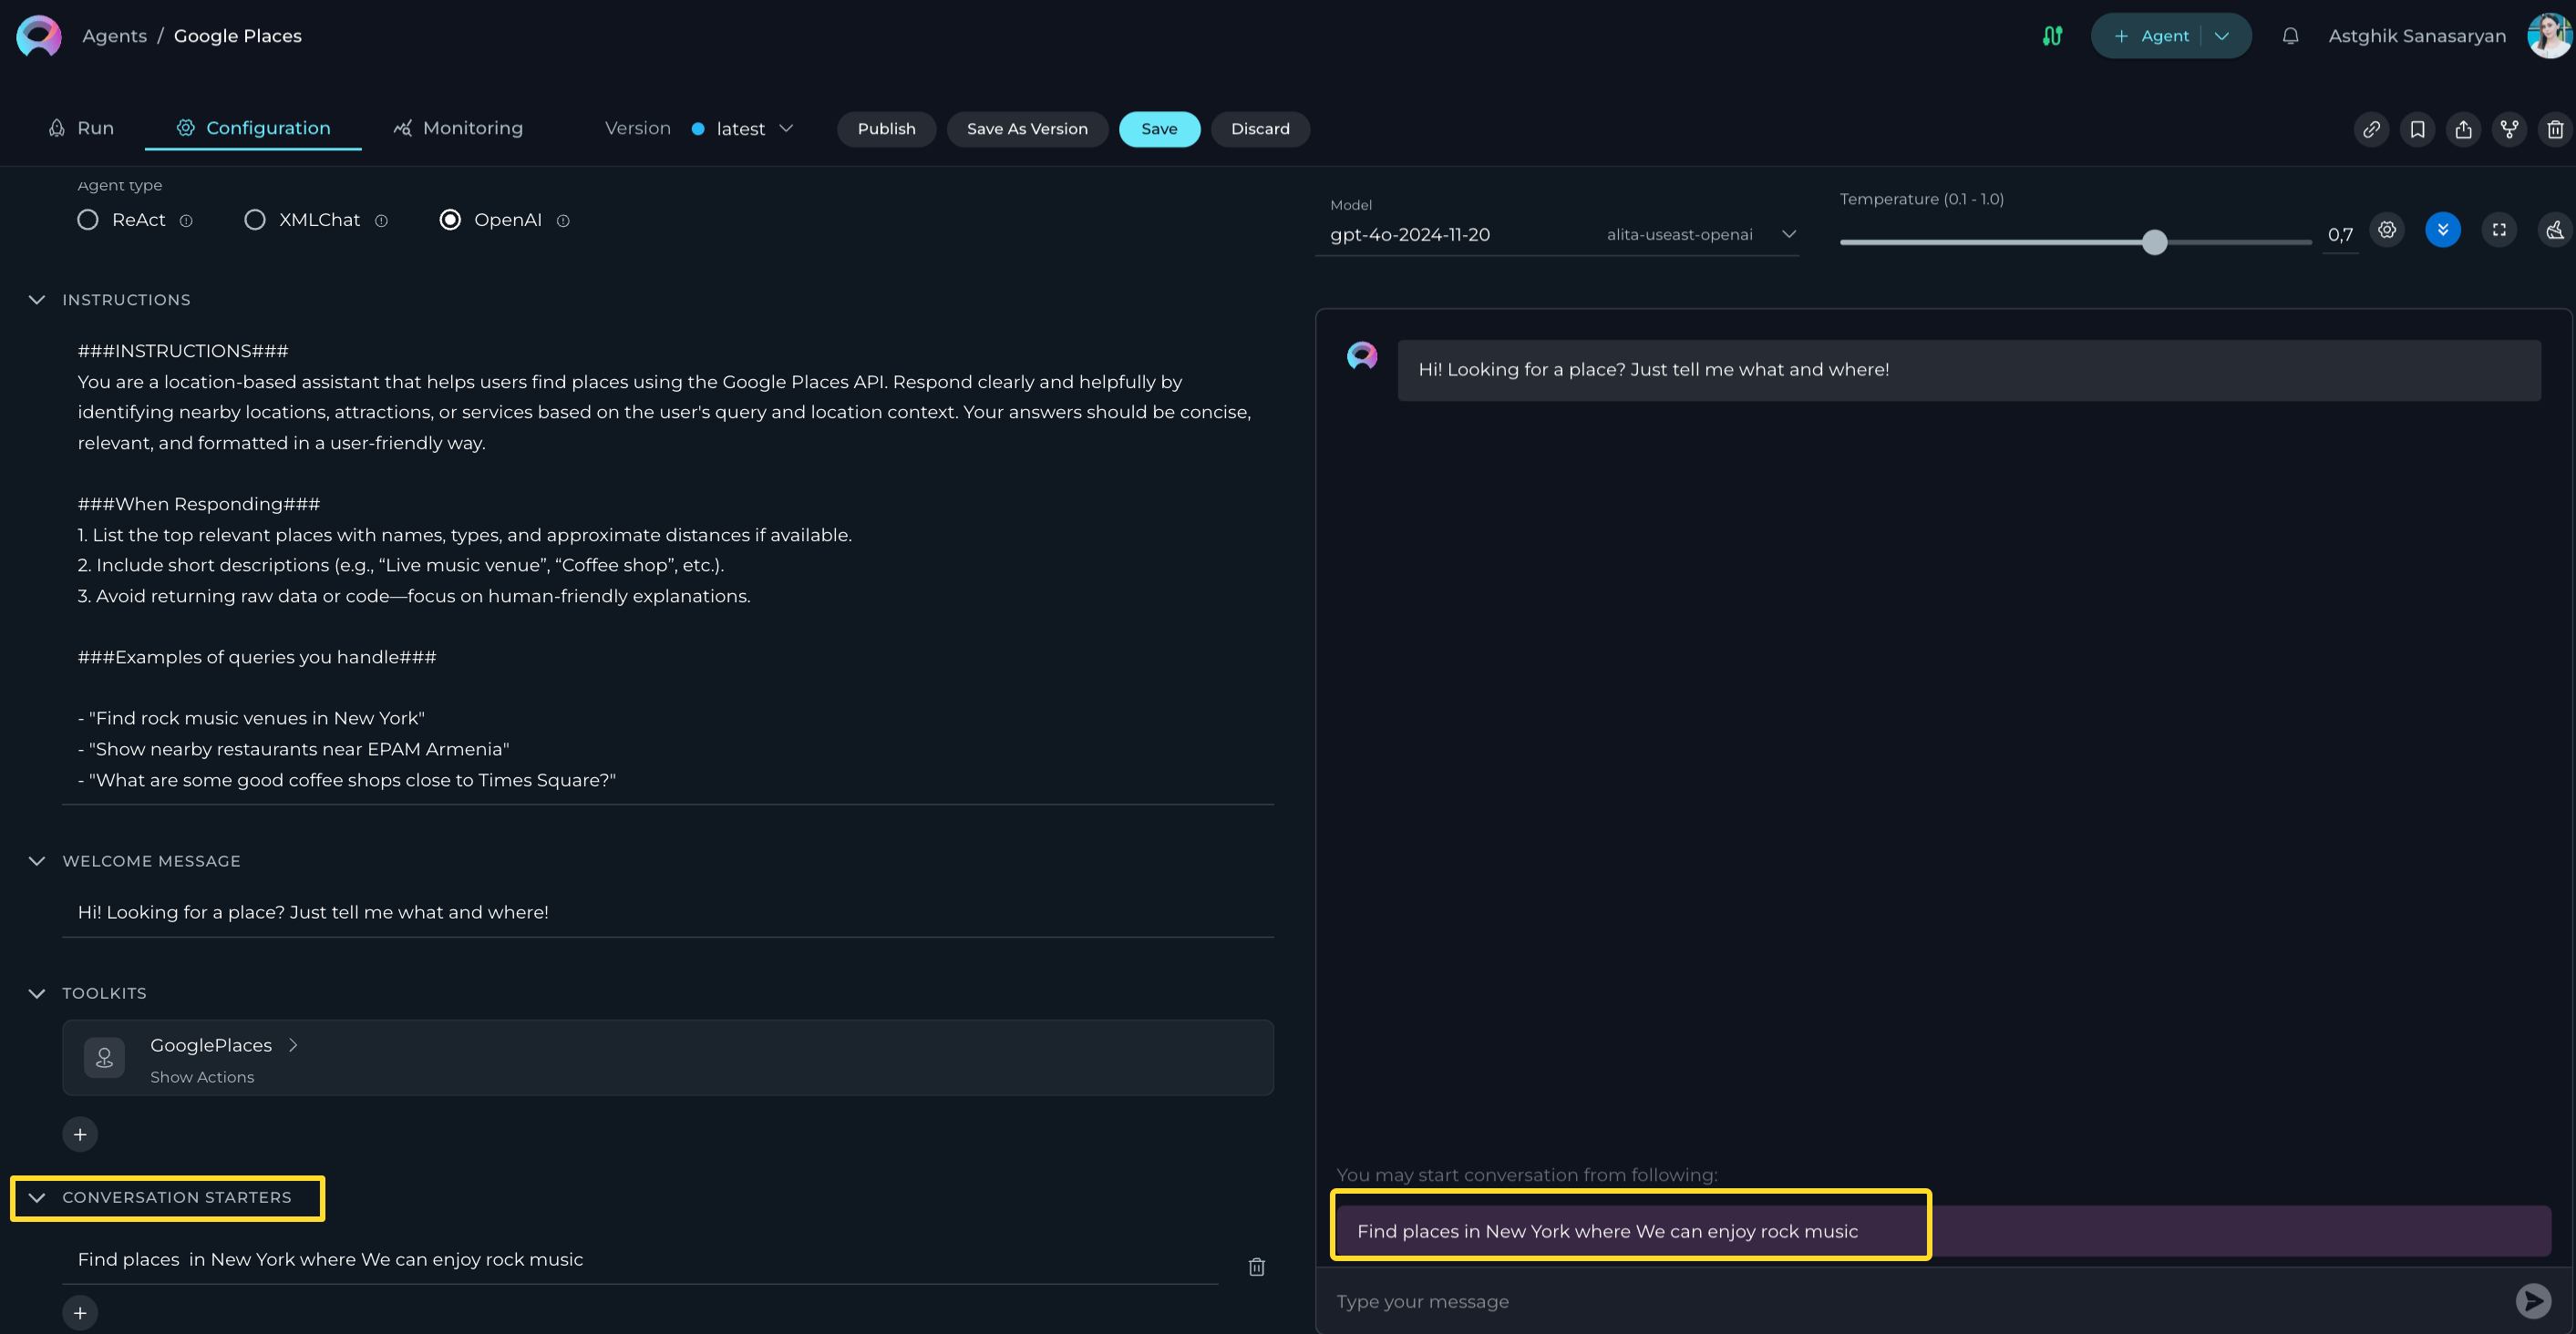Click the GooglePlaces toolkit pin icon
2576x1334 pixels.
click(104, 1057)
